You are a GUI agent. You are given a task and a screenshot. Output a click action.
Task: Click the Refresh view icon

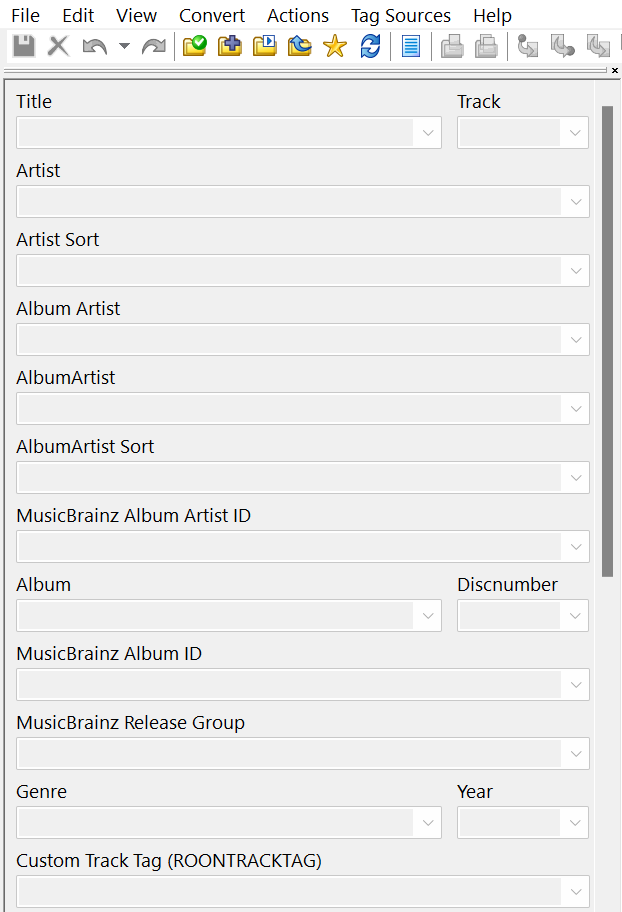click(370, 46)
